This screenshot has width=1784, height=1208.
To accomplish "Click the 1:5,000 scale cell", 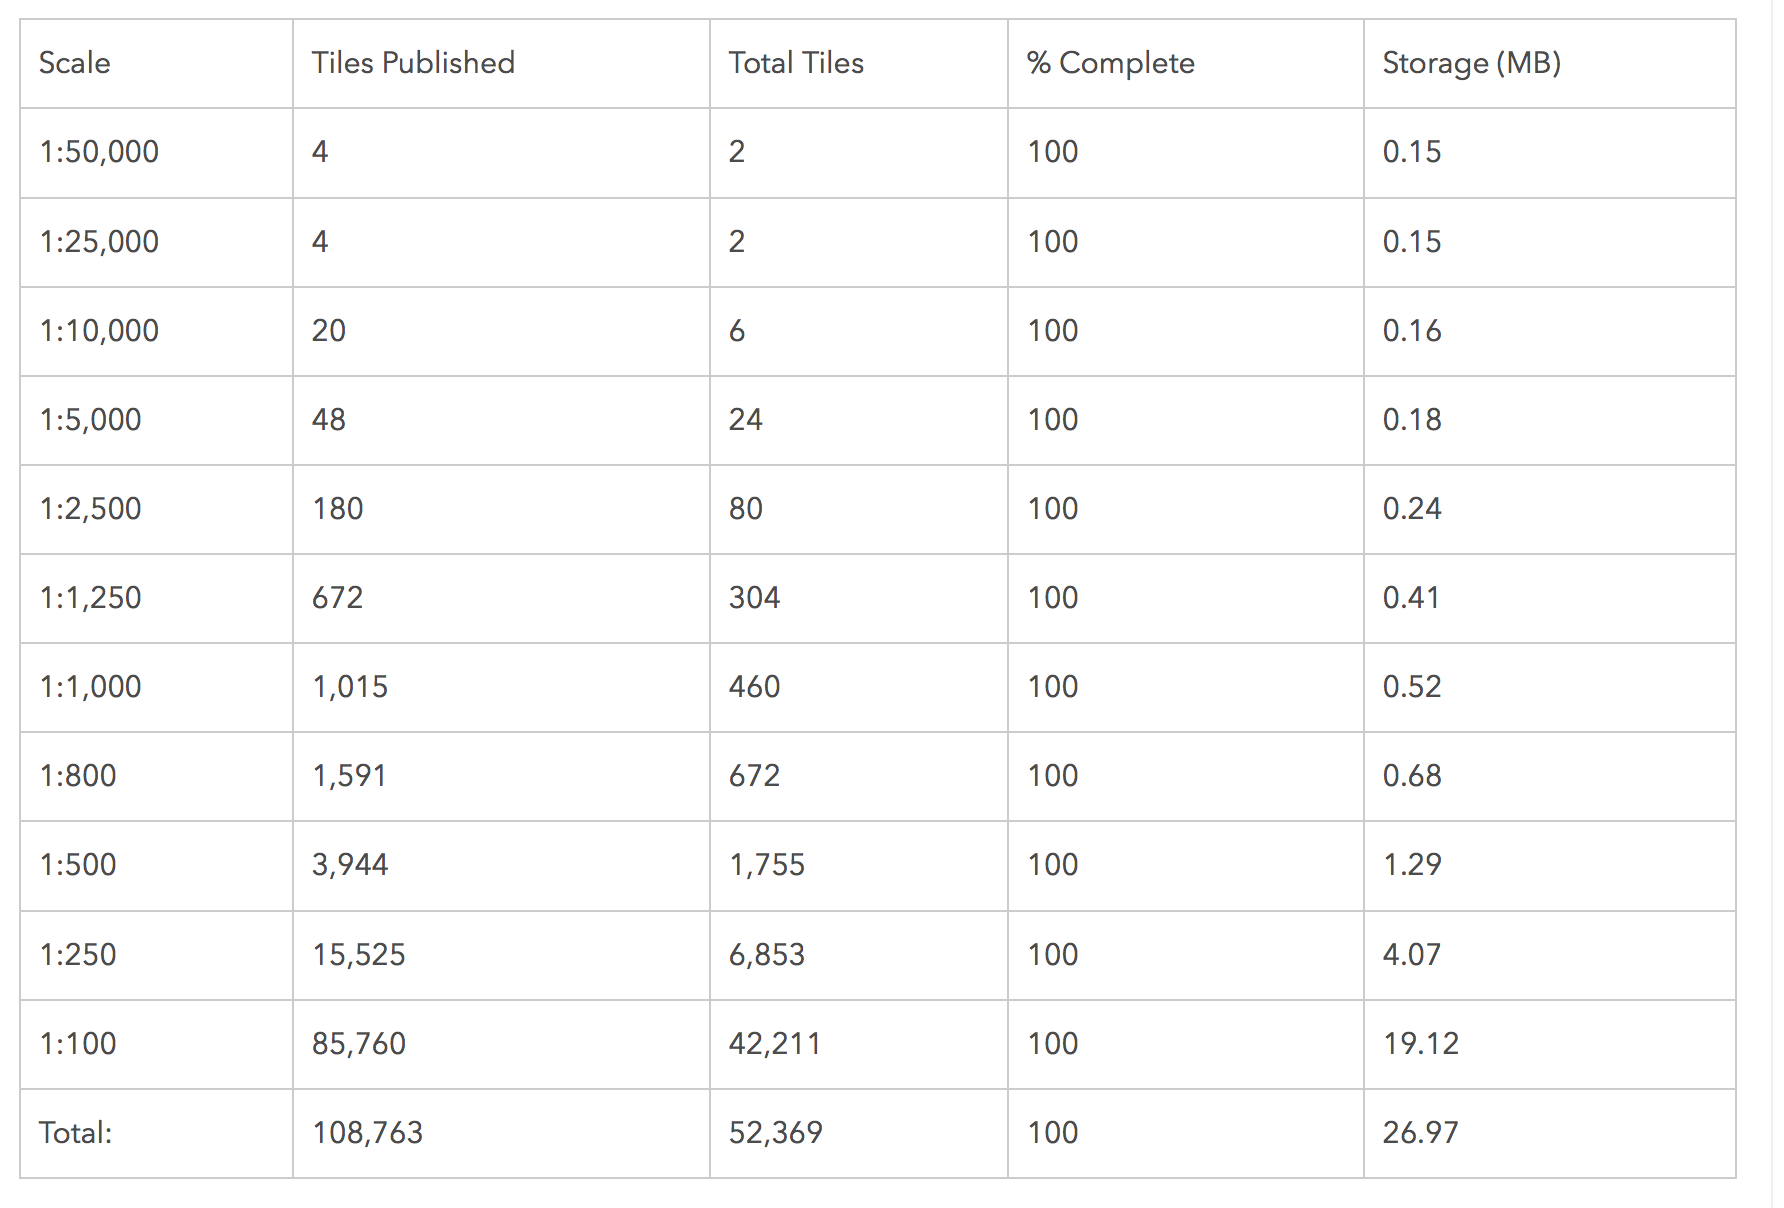I will point(90,420).
